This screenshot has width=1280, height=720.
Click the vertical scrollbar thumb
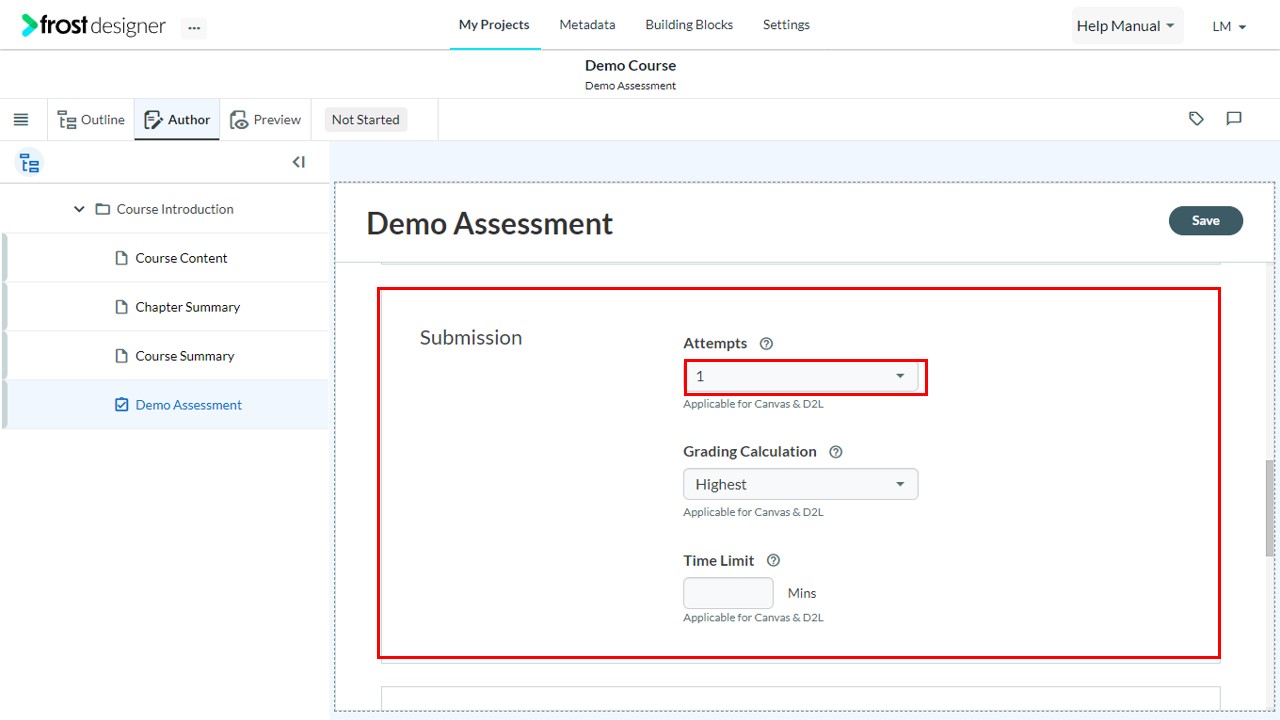click(1270, 508)
